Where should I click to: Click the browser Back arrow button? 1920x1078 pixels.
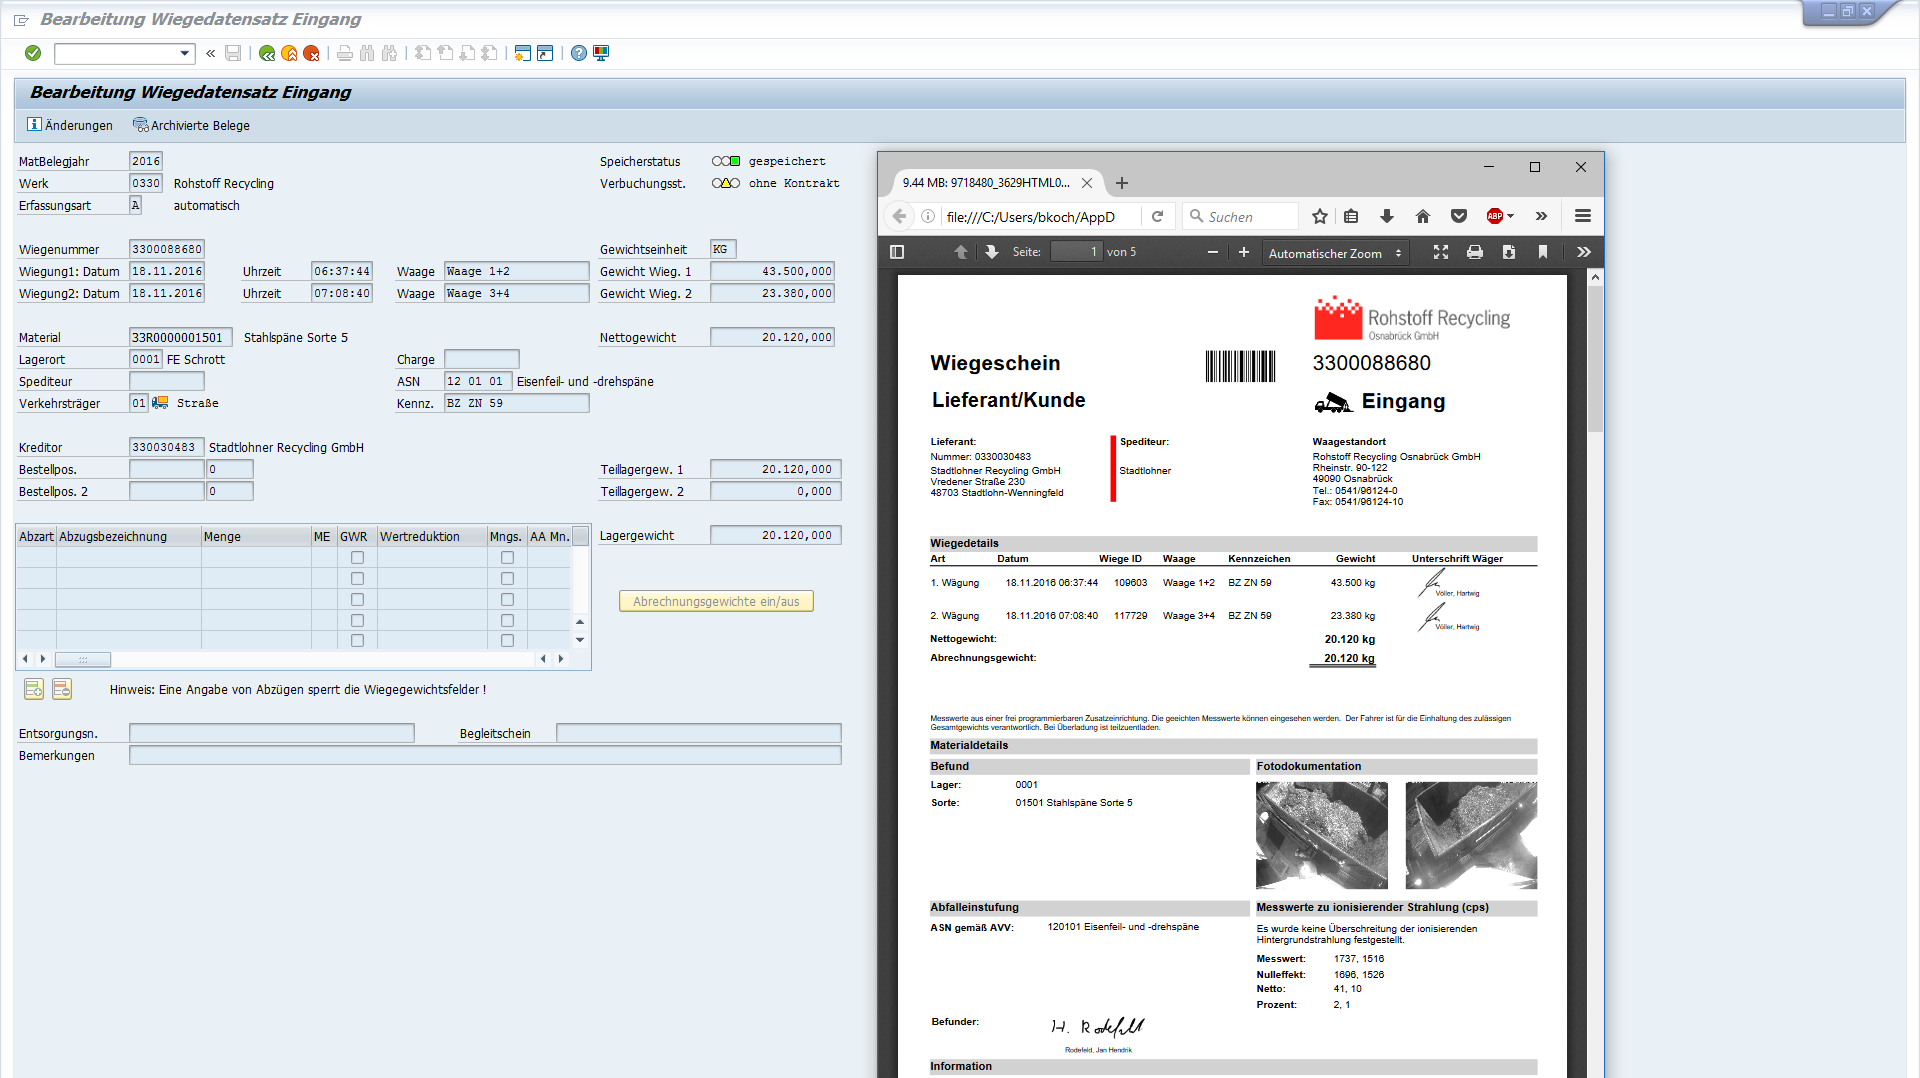coord(899,216)
